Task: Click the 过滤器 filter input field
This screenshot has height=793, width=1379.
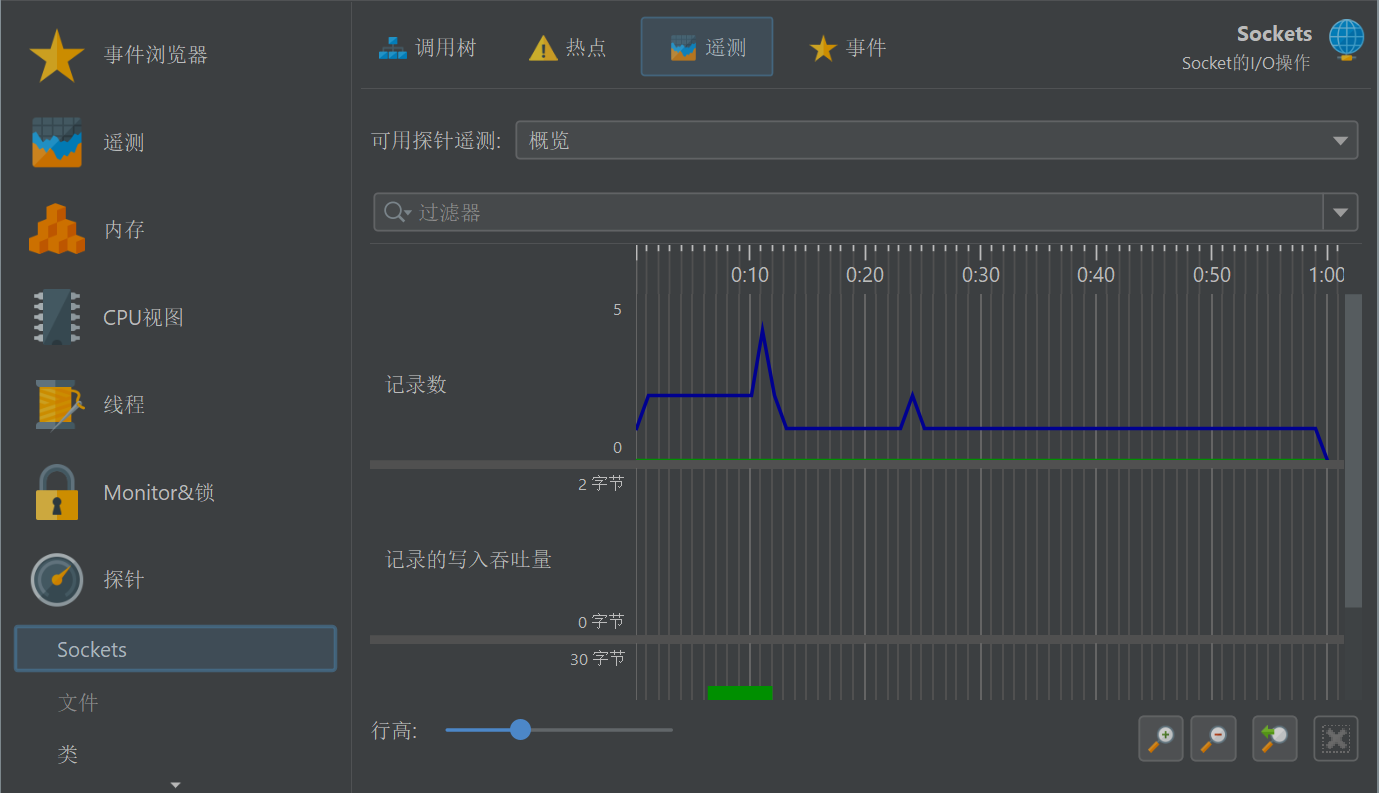Action: click(848, 212)
